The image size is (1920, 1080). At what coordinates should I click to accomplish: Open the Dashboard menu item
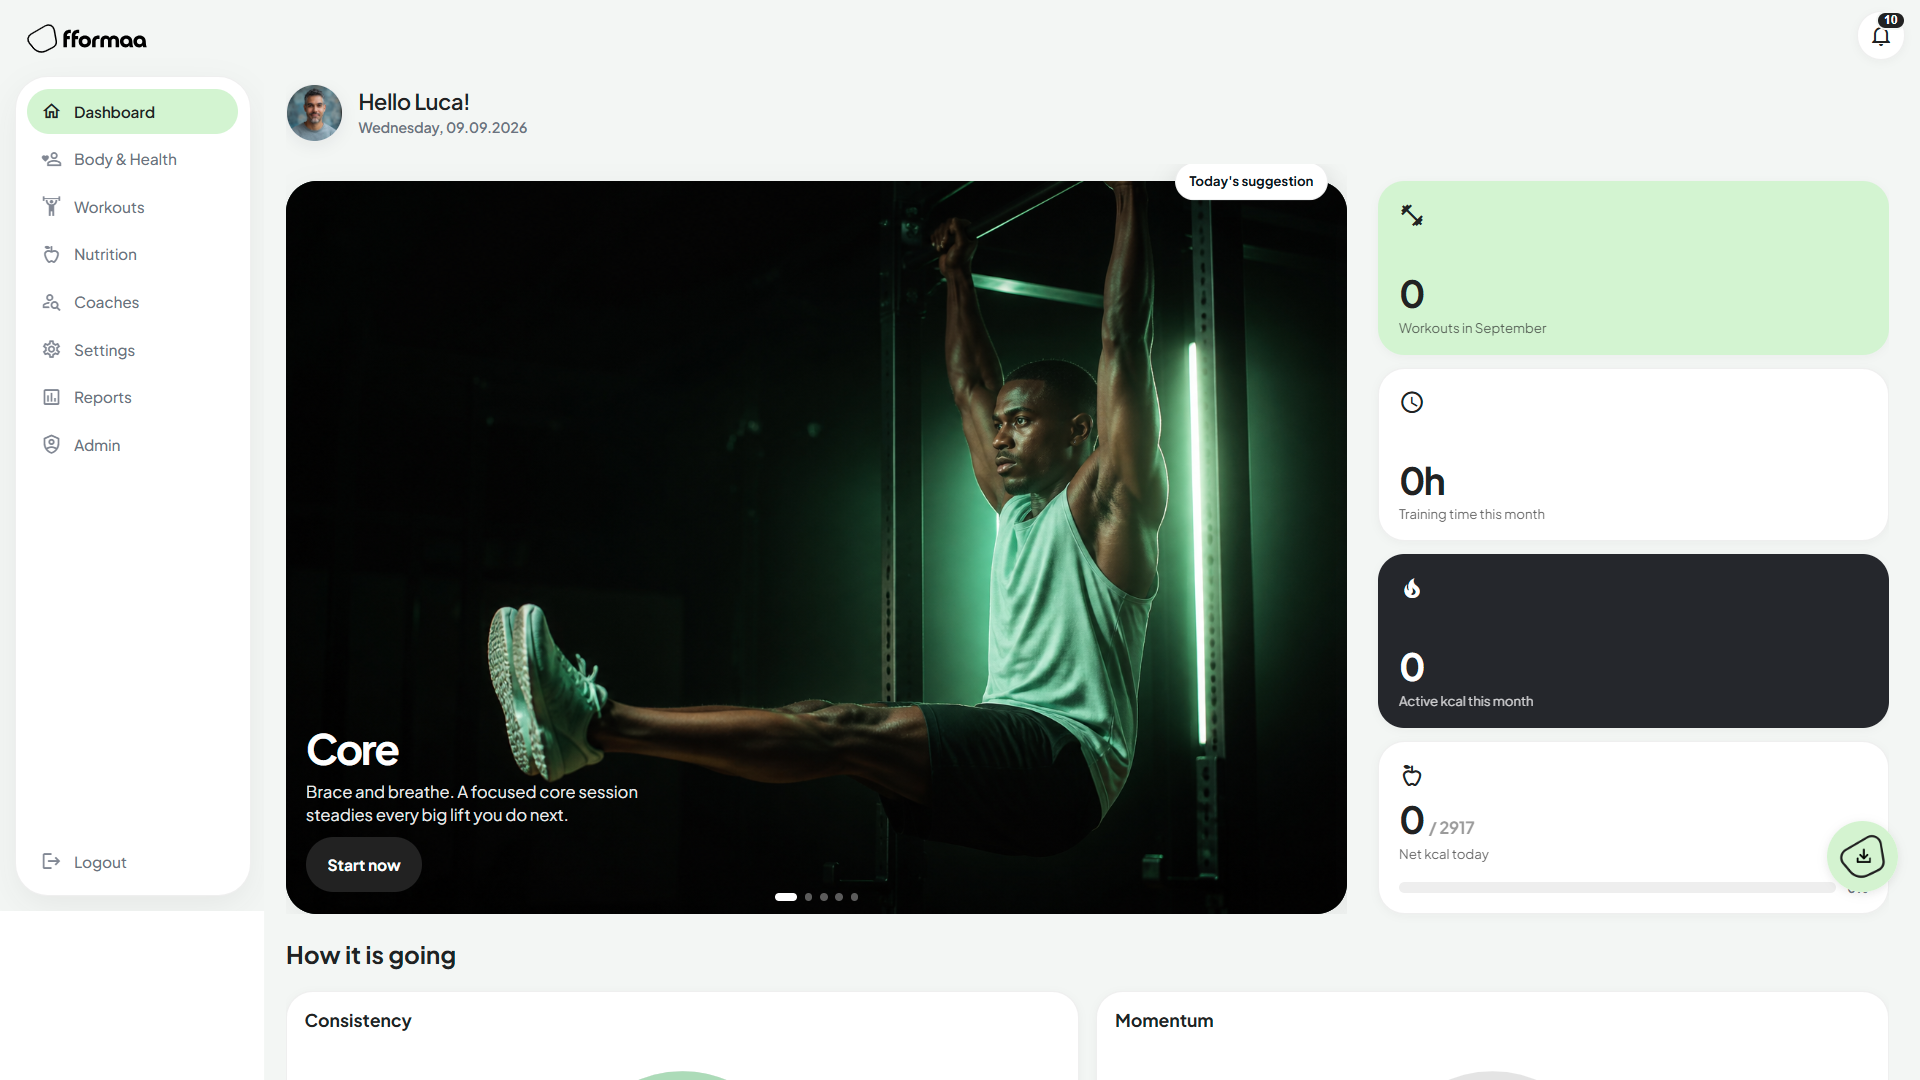click(x=132, y=112)
